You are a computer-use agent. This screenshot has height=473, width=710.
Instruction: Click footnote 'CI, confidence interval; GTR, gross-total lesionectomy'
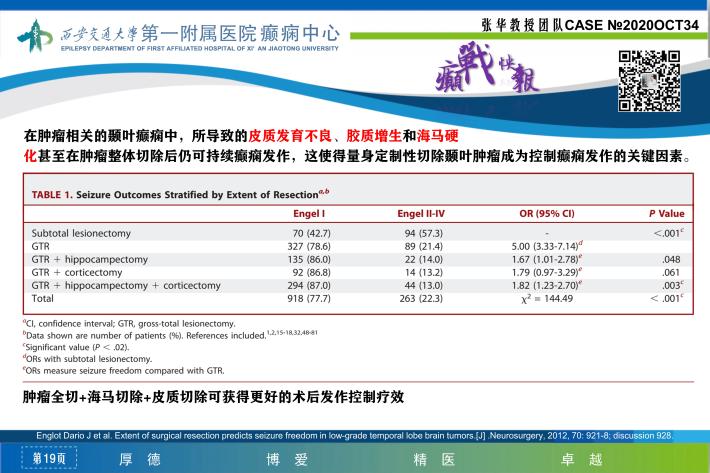tap(130, 324)
